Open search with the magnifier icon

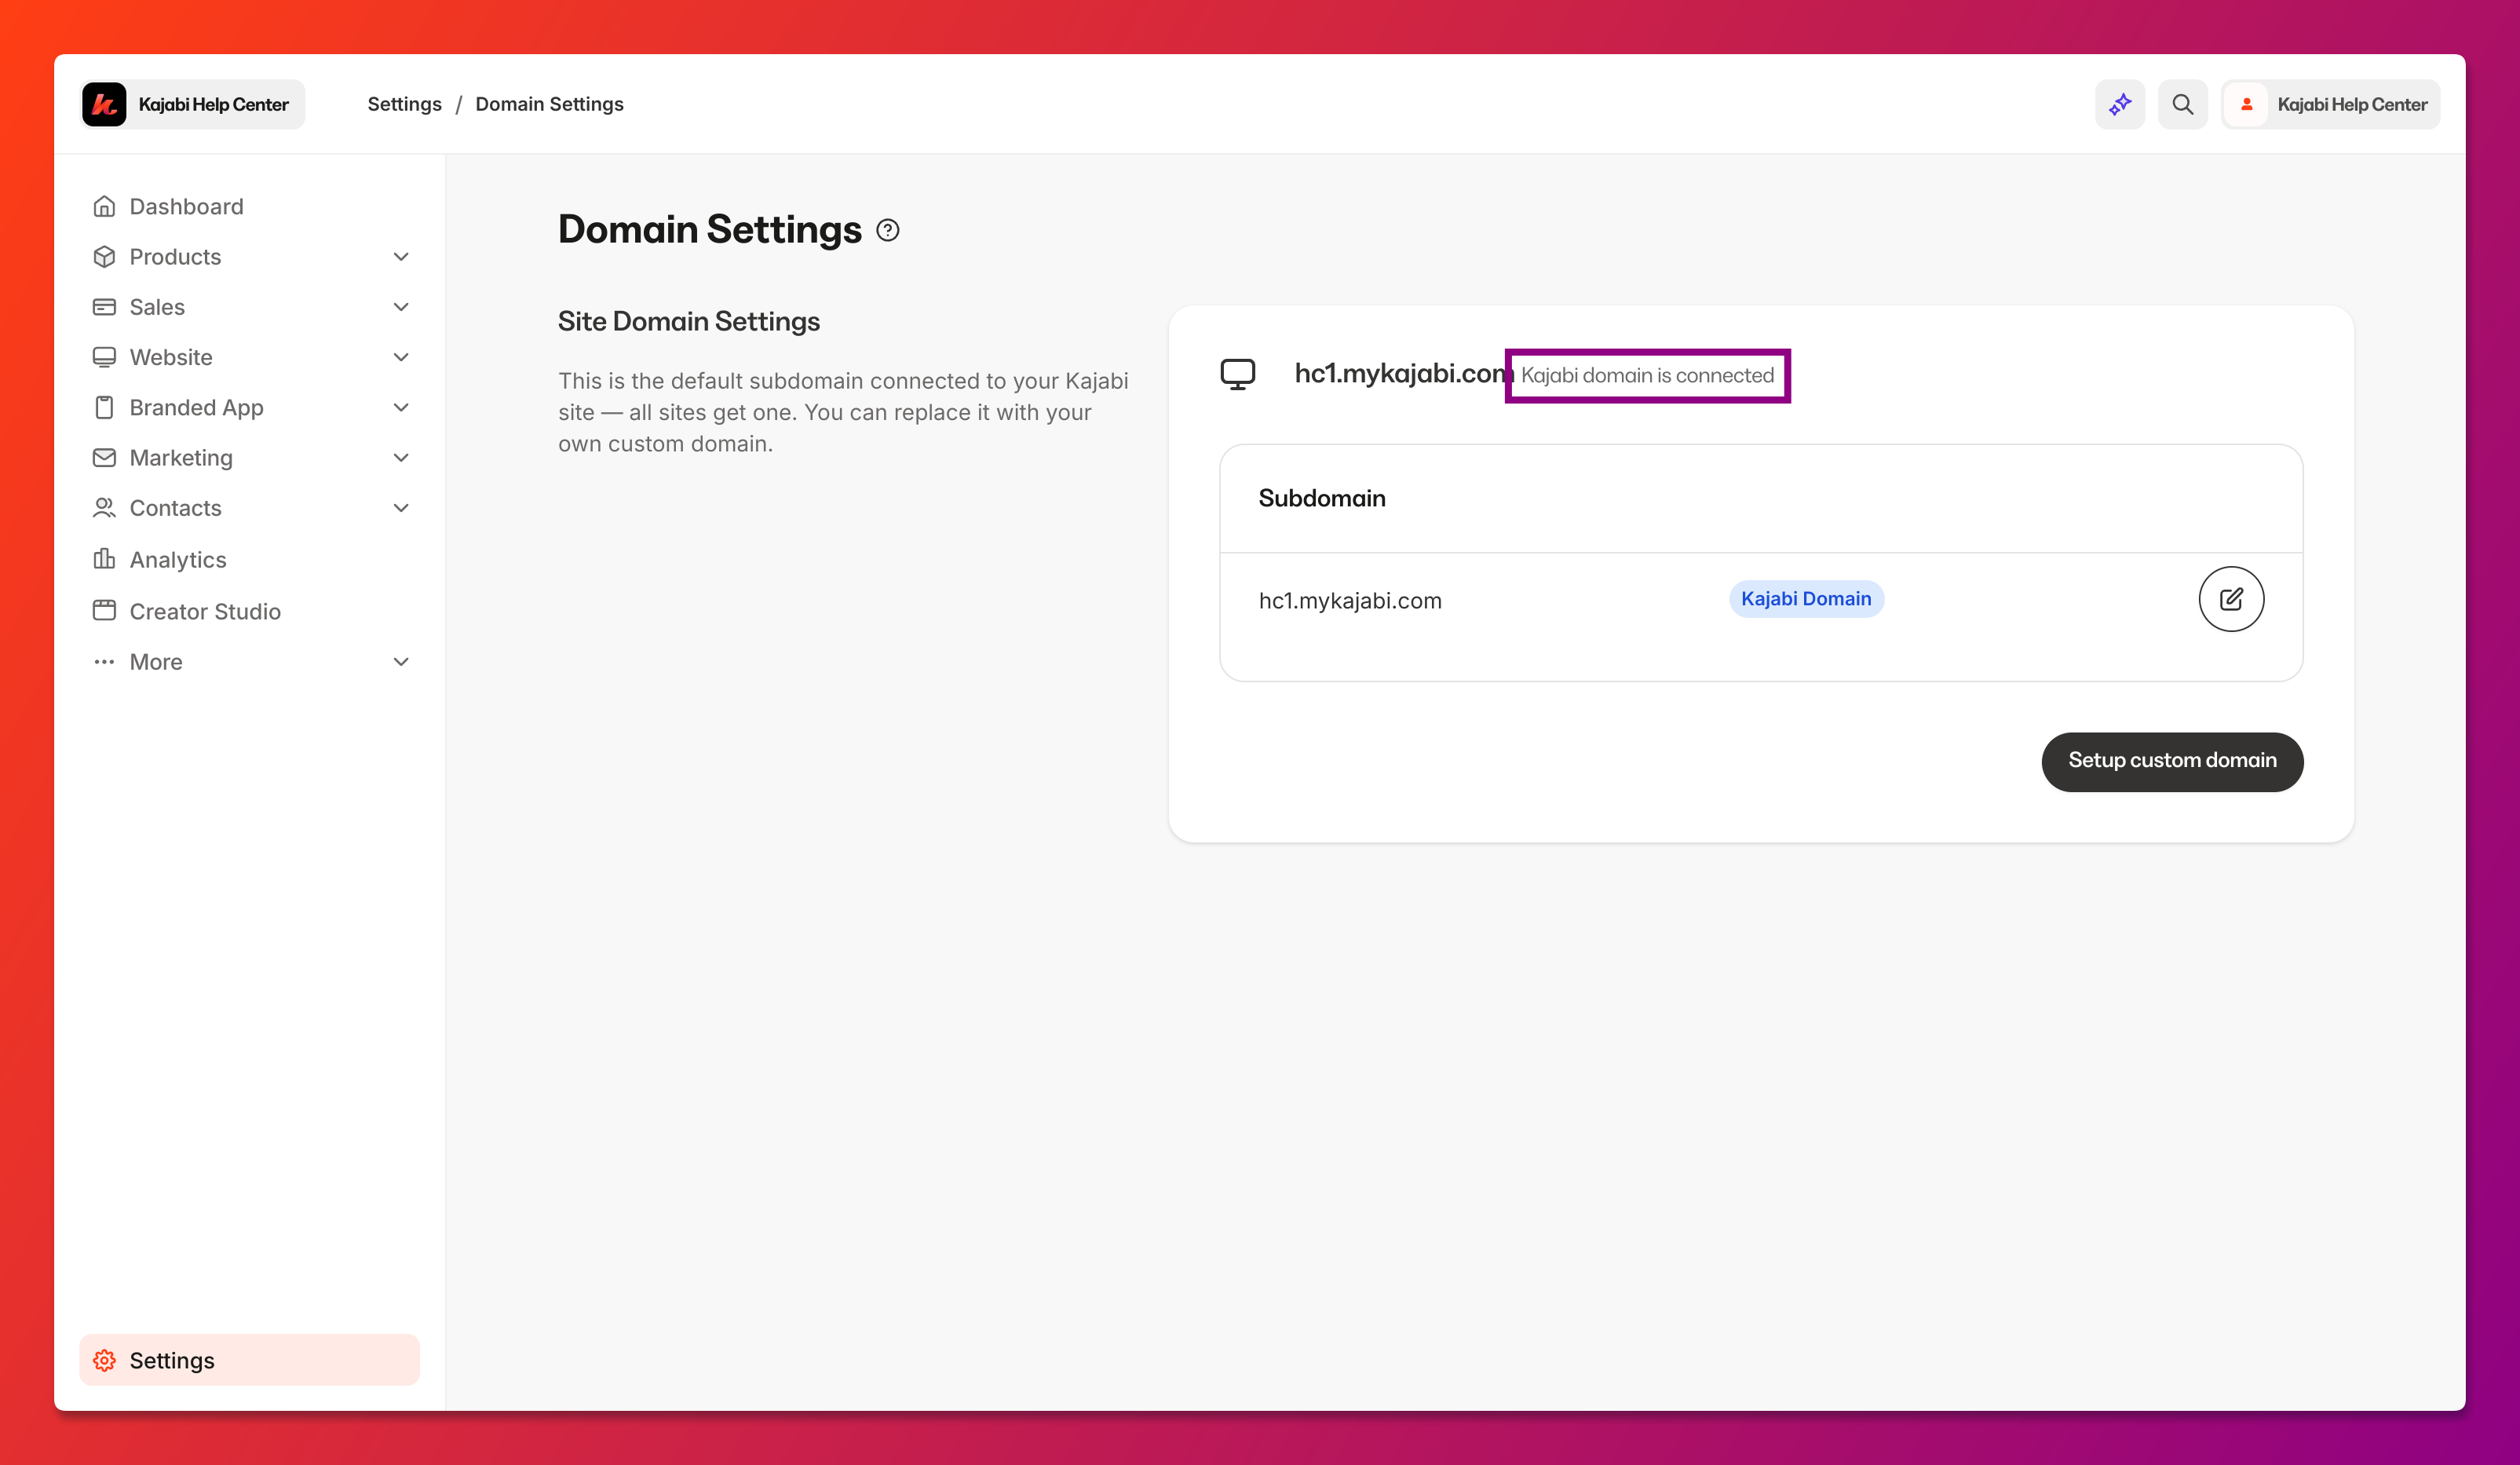2182,104
